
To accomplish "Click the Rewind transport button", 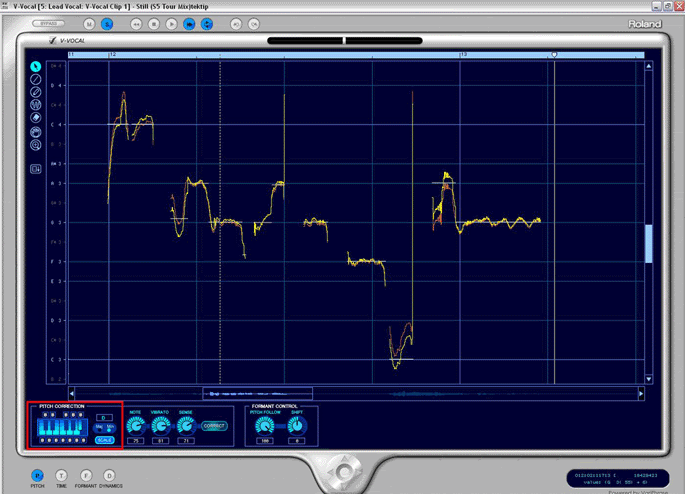I will point(136,24).
